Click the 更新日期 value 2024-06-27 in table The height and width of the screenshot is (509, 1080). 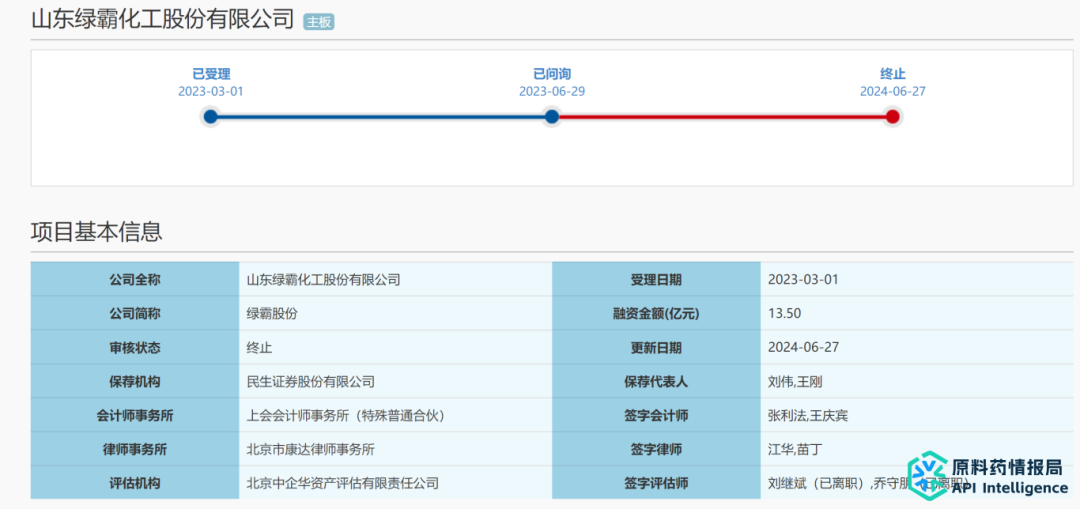803,347
